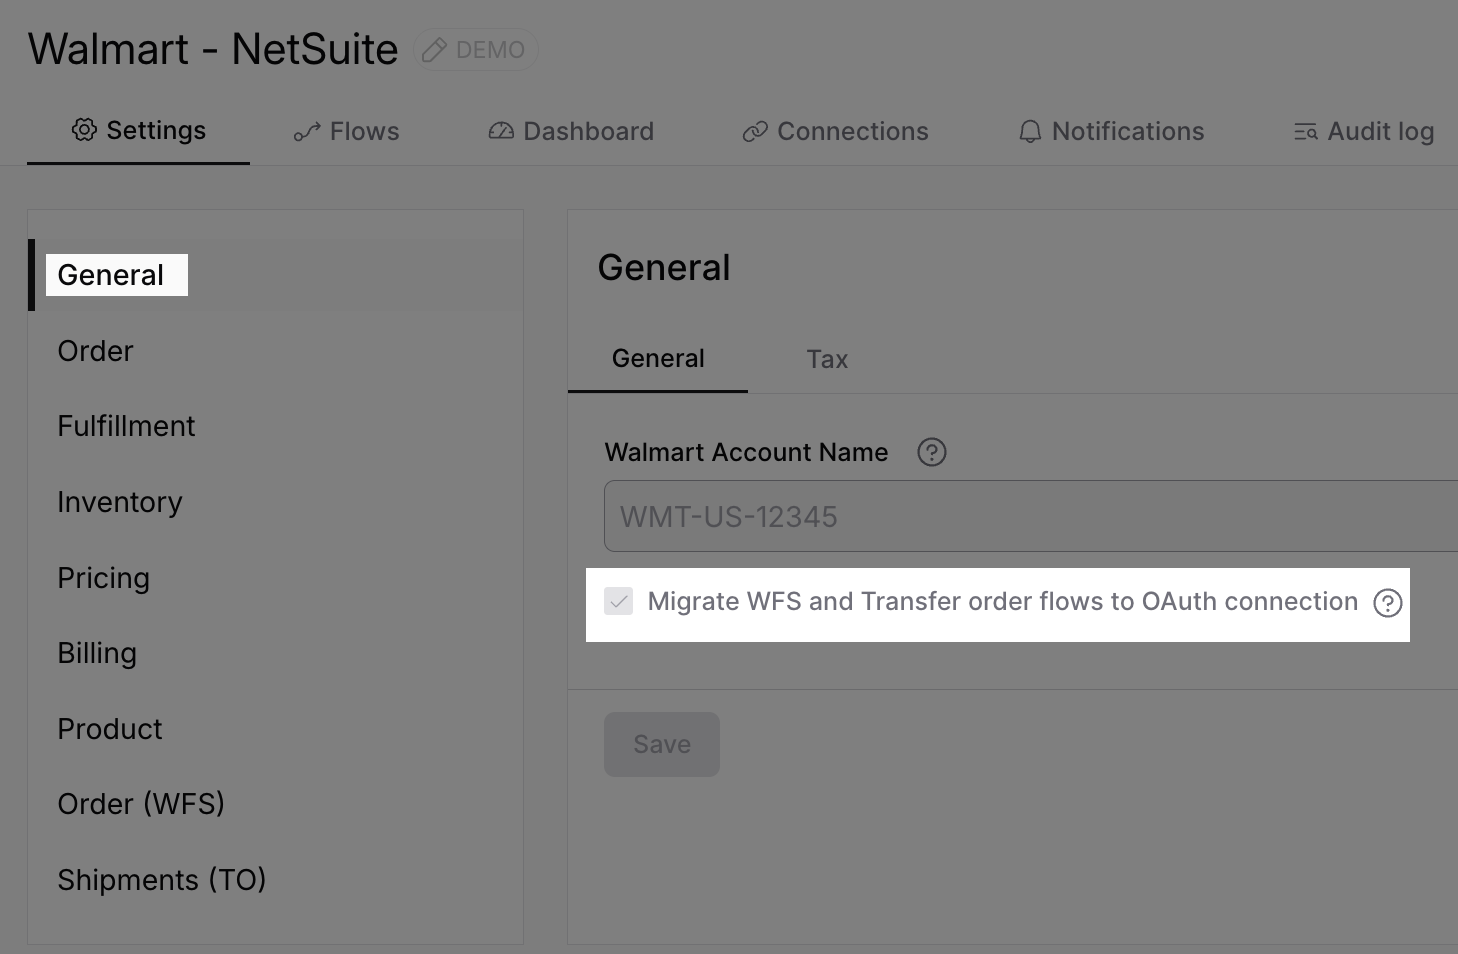Image resolution: width=1458 pixels, height=954 pixels.
Task: Click the General section heading
Action: click(x=664, y=268)
